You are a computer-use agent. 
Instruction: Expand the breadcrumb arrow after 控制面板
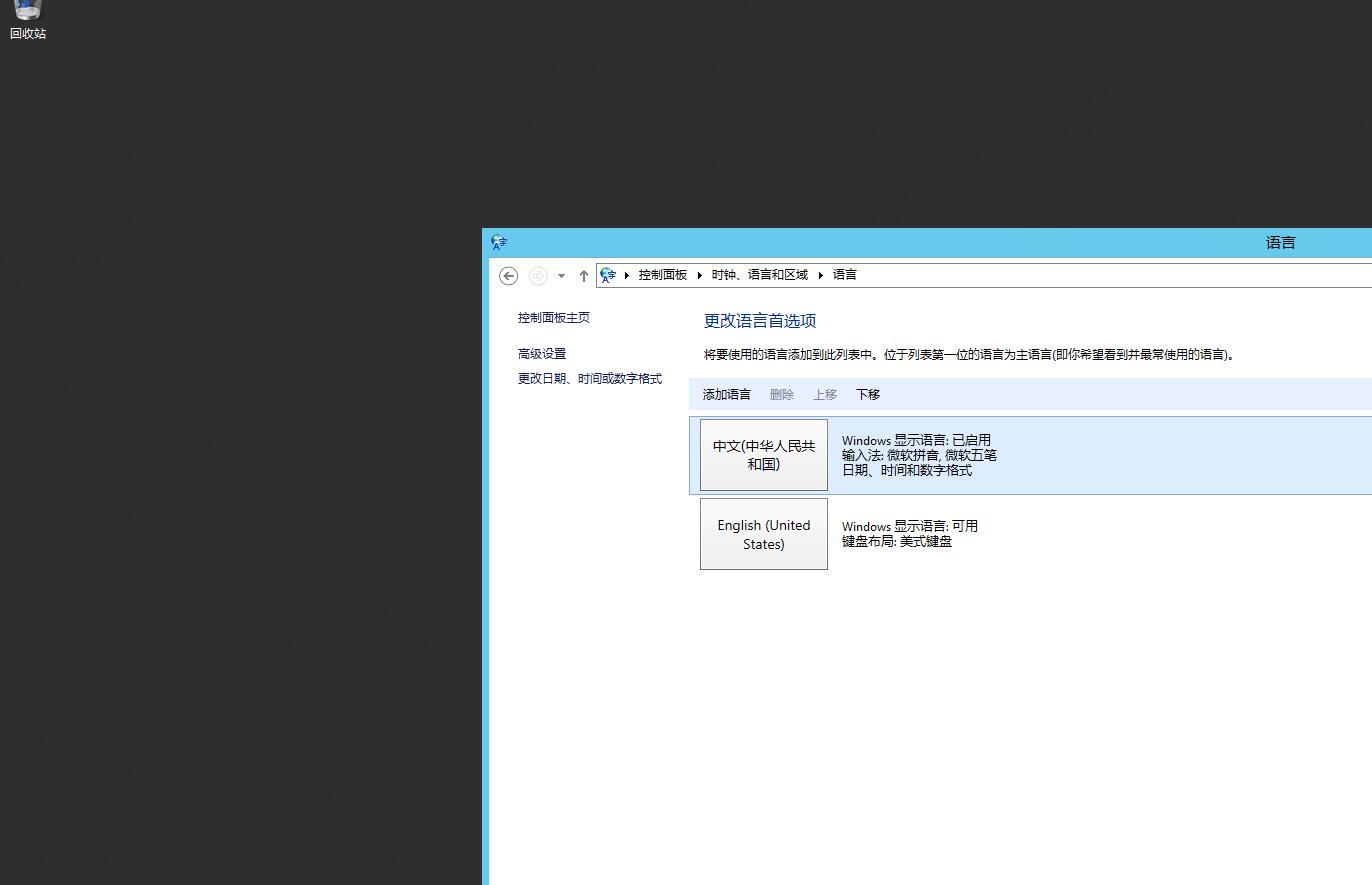pyautogui.click(x=700, y=275)
